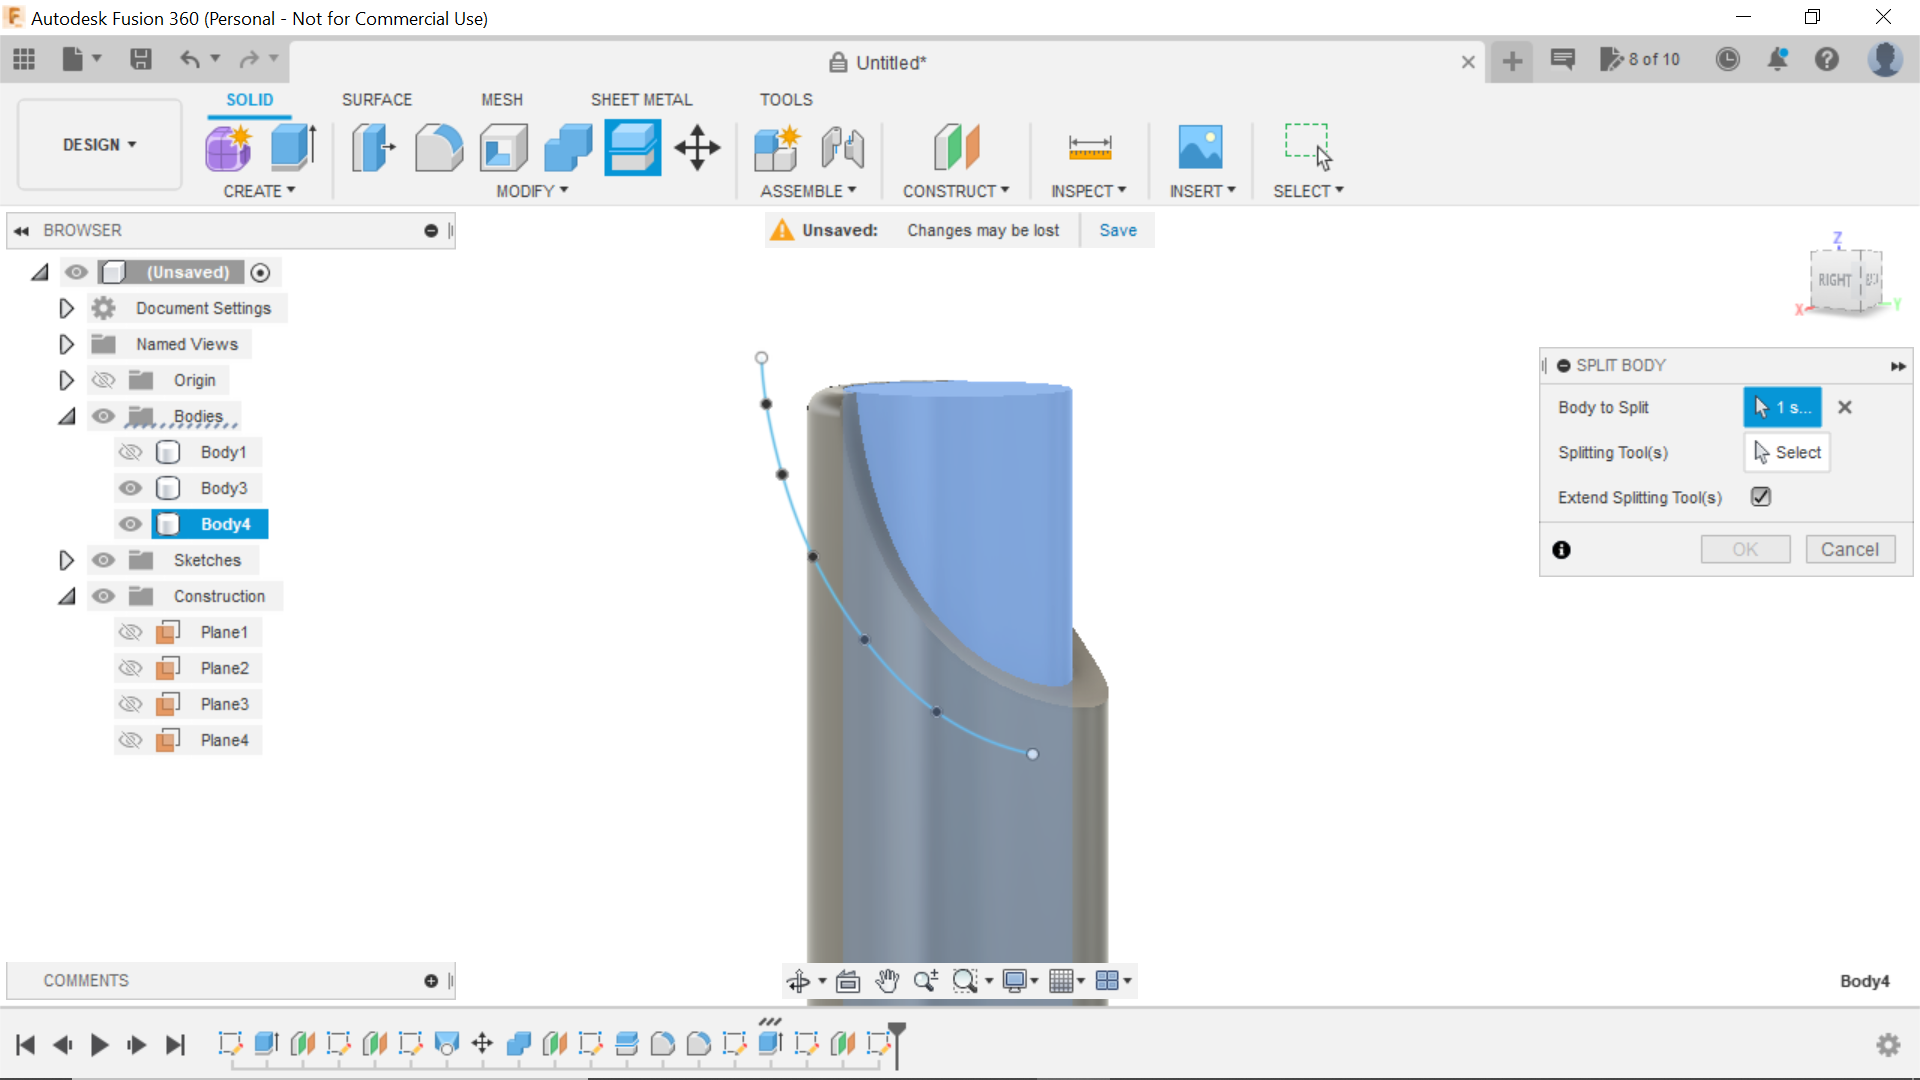Jump to the end of the timeline
This screenshot has height=1080, width=1920.
coord(176,1045)
